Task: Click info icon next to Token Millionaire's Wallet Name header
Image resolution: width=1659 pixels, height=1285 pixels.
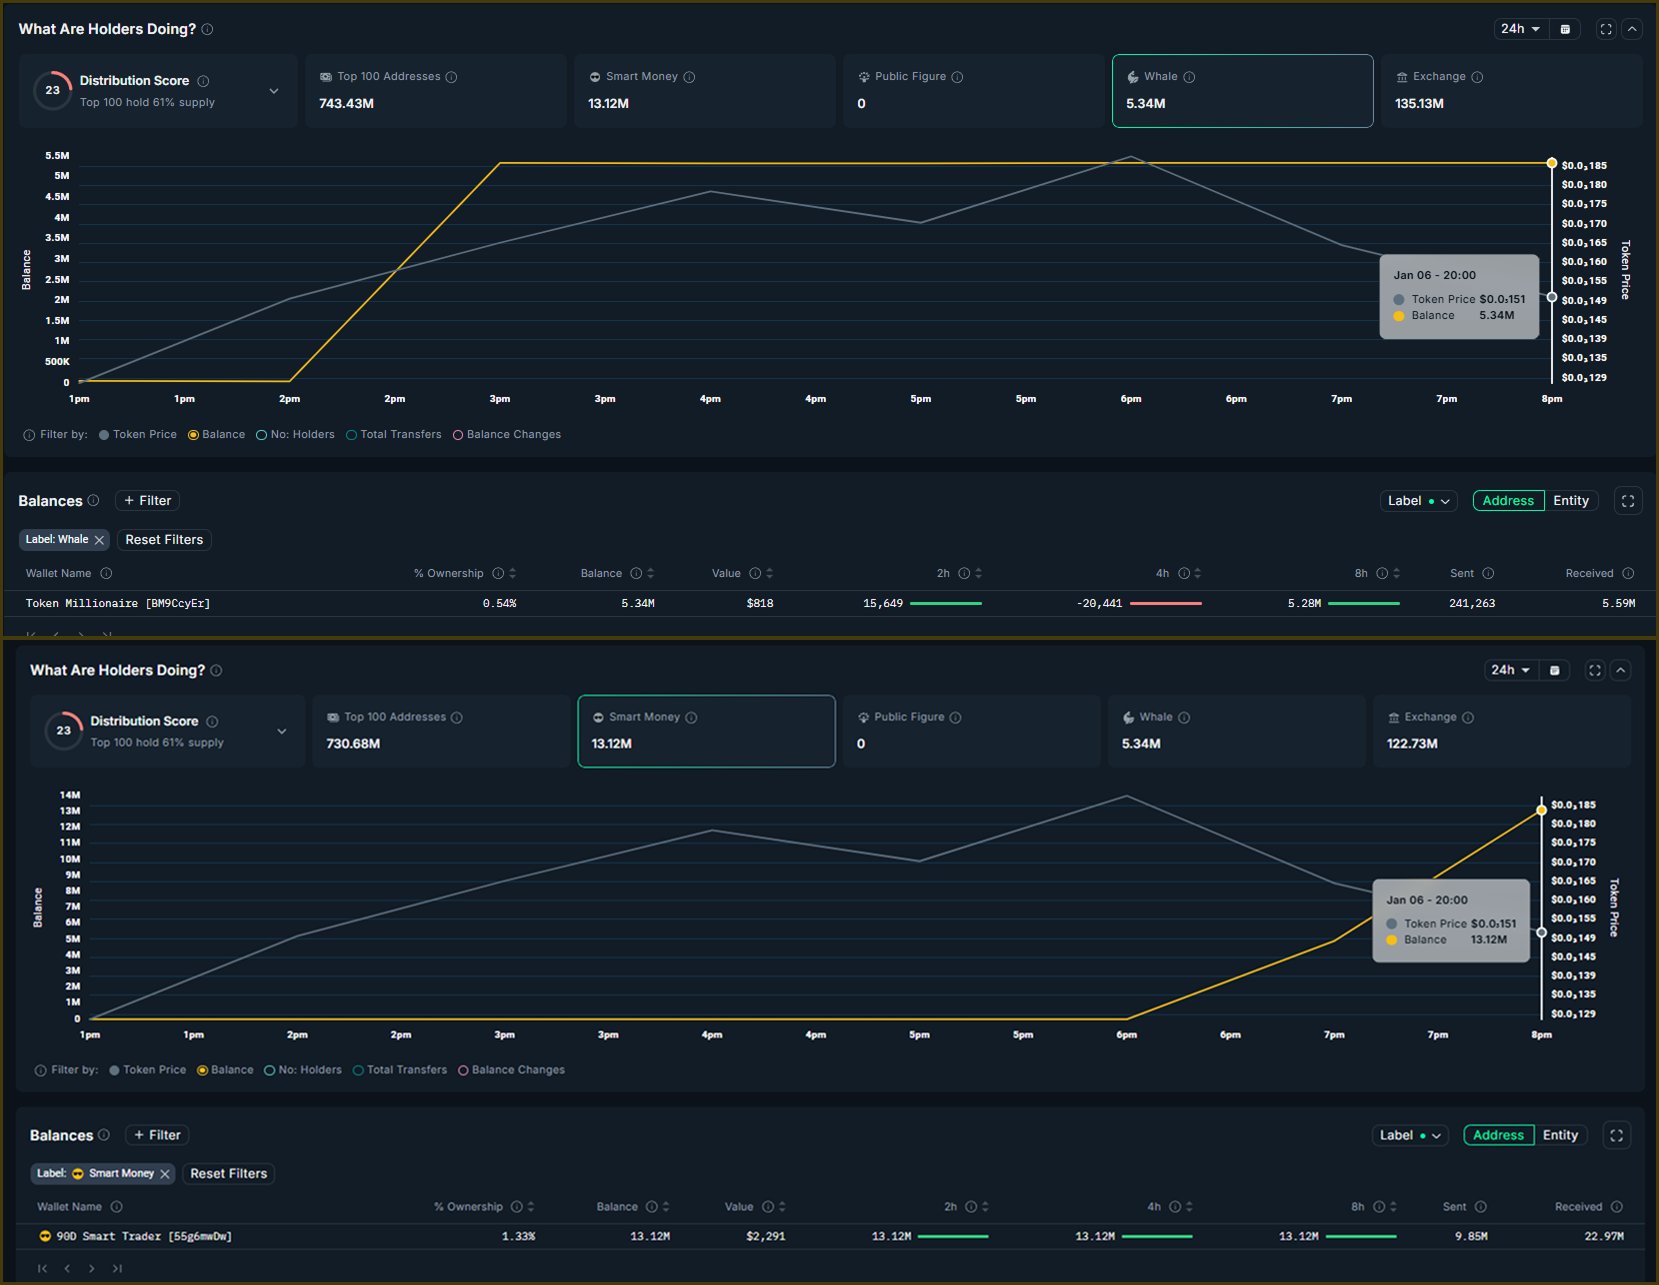Action: [106, 574]
